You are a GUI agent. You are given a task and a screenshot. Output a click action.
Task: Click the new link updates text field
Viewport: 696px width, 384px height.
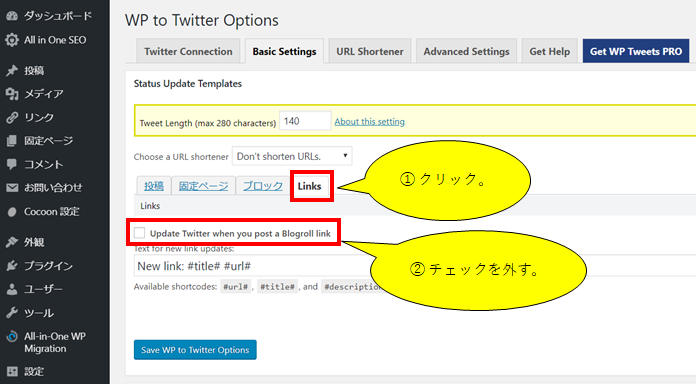415,266
